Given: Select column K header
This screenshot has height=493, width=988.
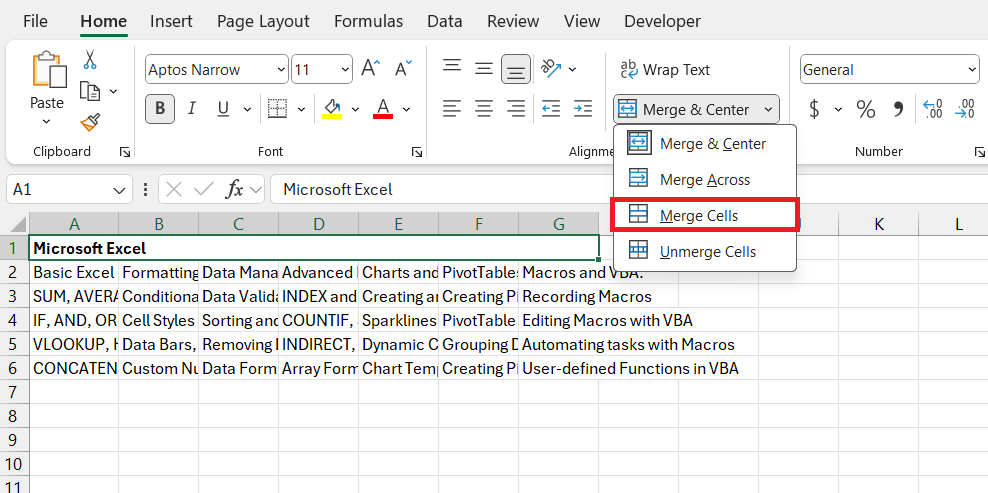Looking at the screenshot, I should (878, 224).
